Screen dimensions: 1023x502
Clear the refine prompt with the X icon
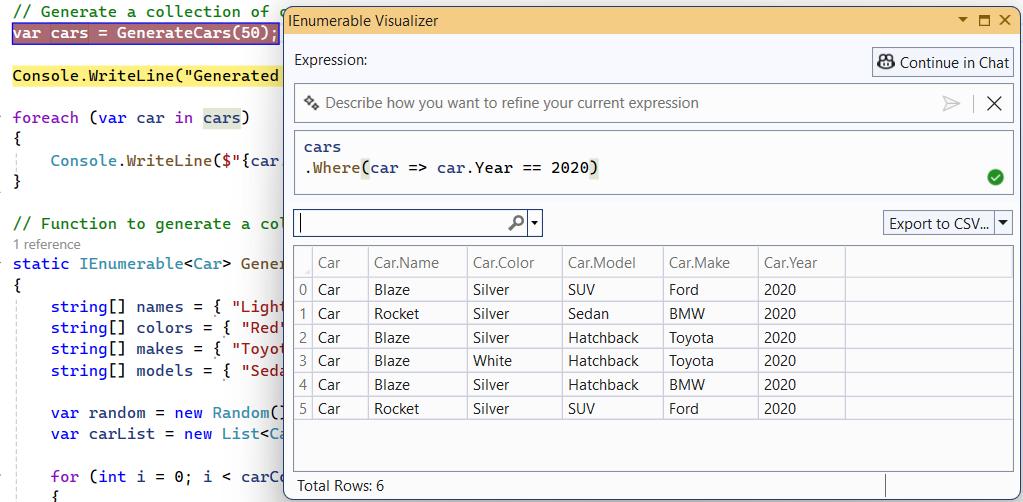[994, 103]
